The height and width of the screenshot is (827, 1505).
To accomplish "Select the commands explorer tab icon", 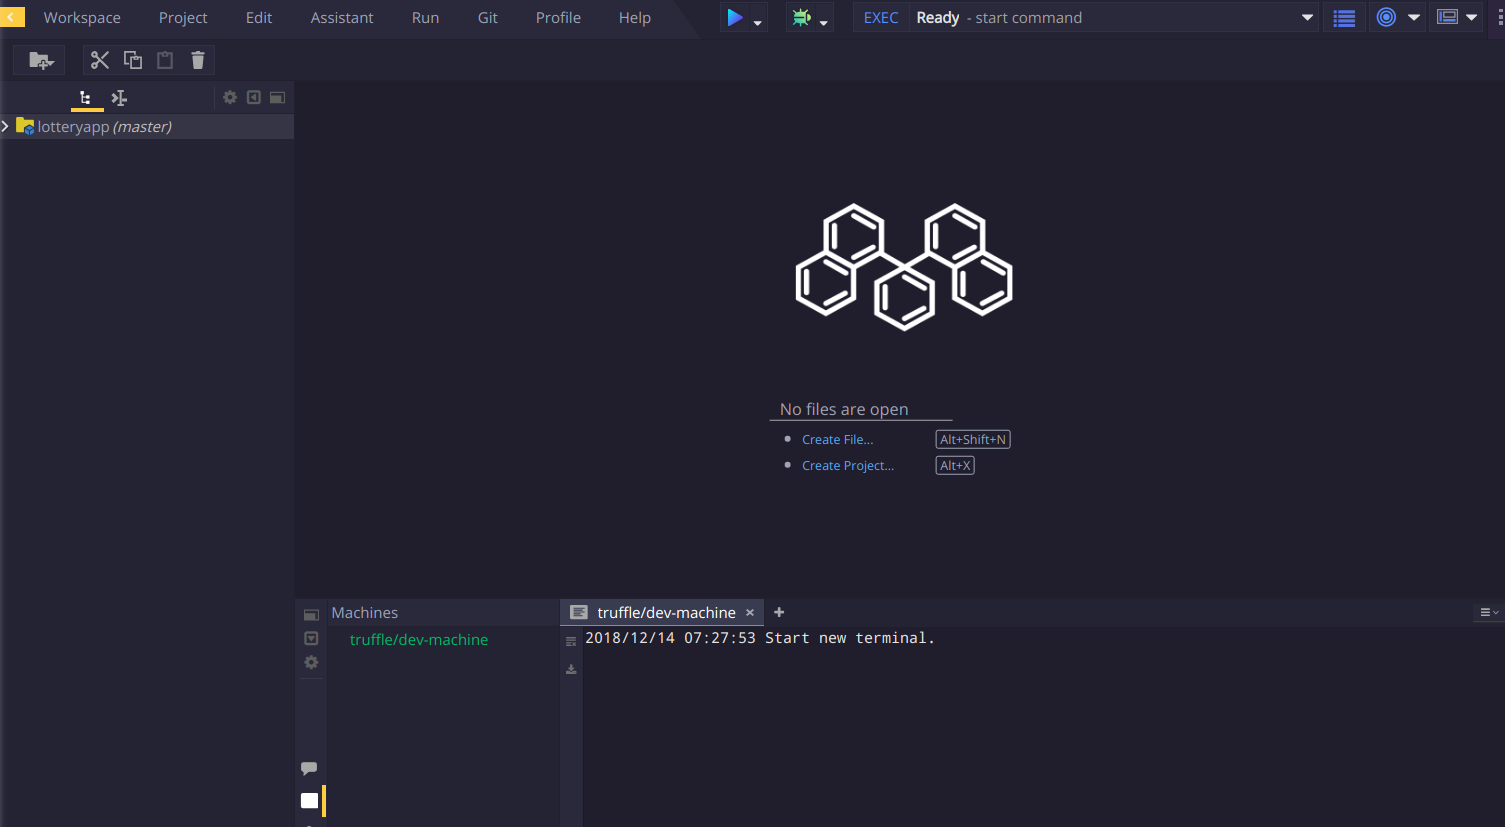I will [119, 98].
